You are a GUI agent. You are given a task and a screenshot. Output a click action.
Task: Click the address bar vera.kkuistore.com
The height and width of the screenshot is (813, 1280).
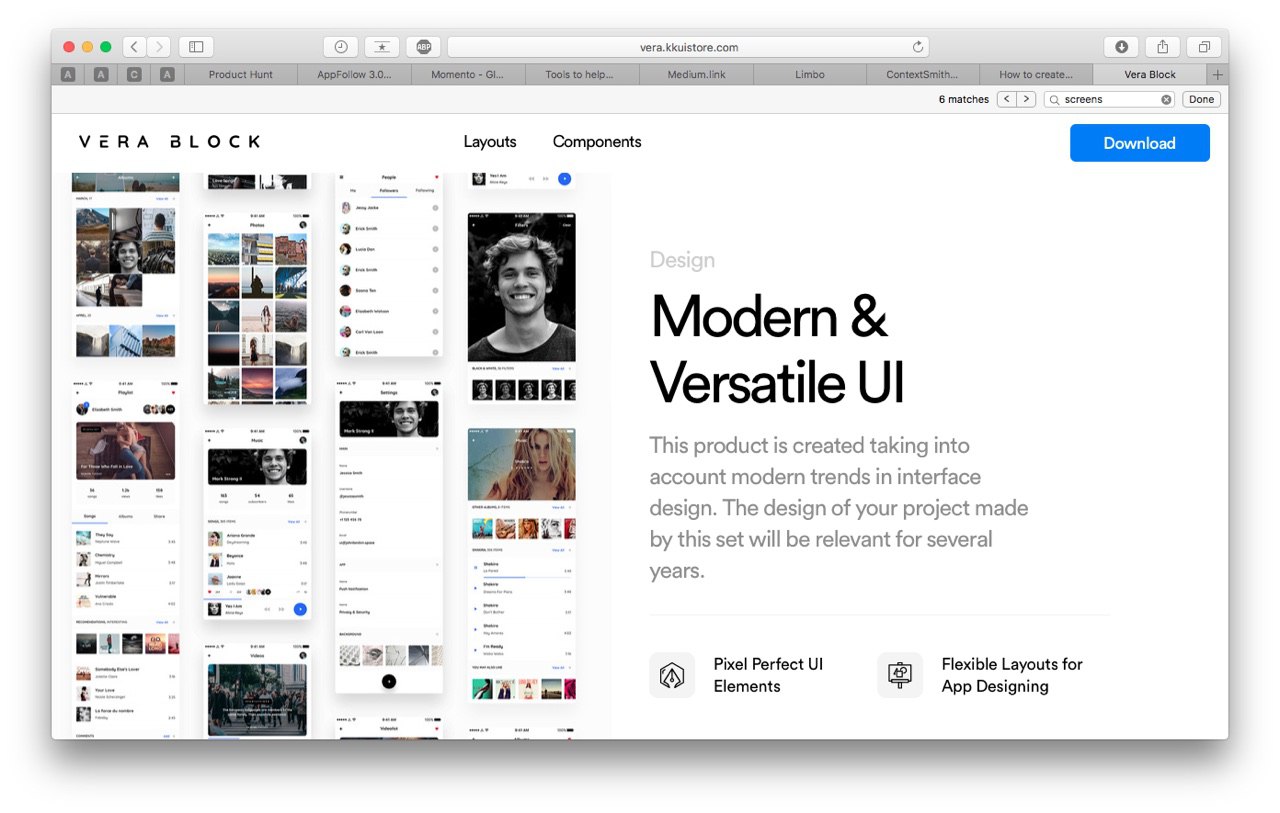pyautogui.click(x=688, y=47)
